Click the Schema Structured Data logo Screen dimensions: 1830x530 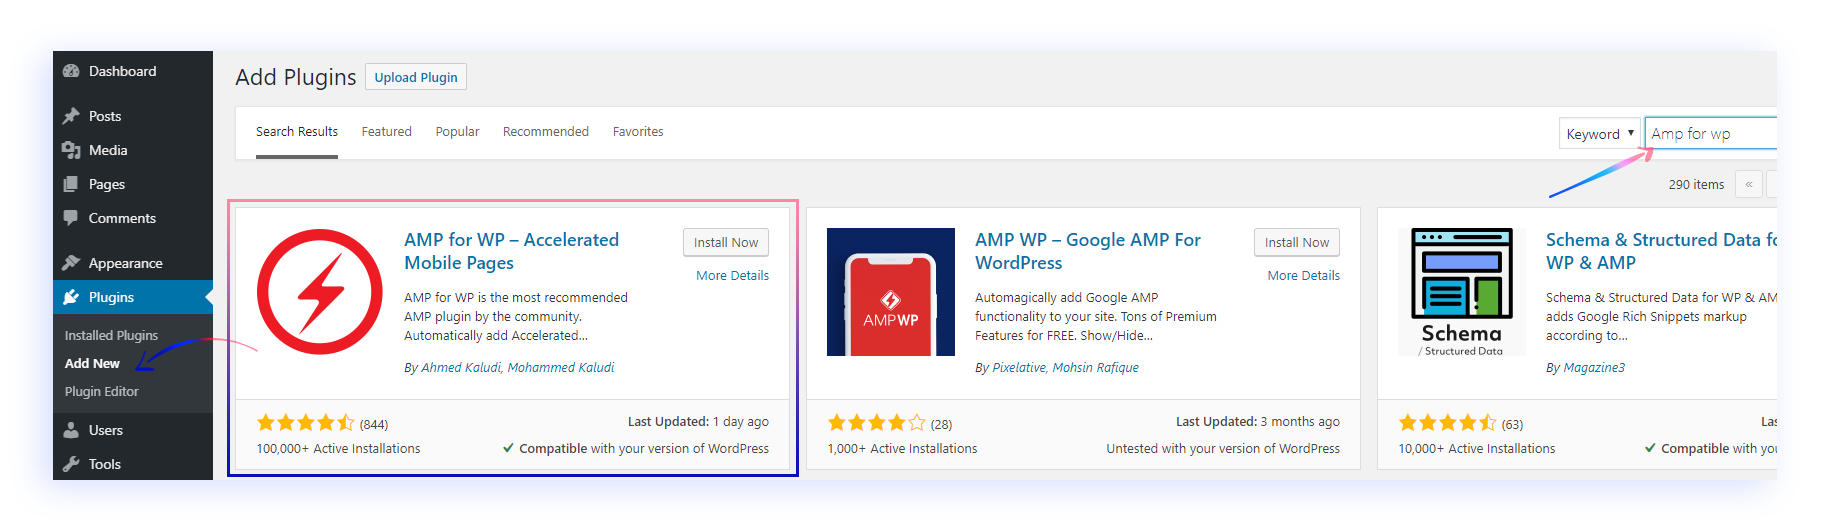(x=1462, y=292)
